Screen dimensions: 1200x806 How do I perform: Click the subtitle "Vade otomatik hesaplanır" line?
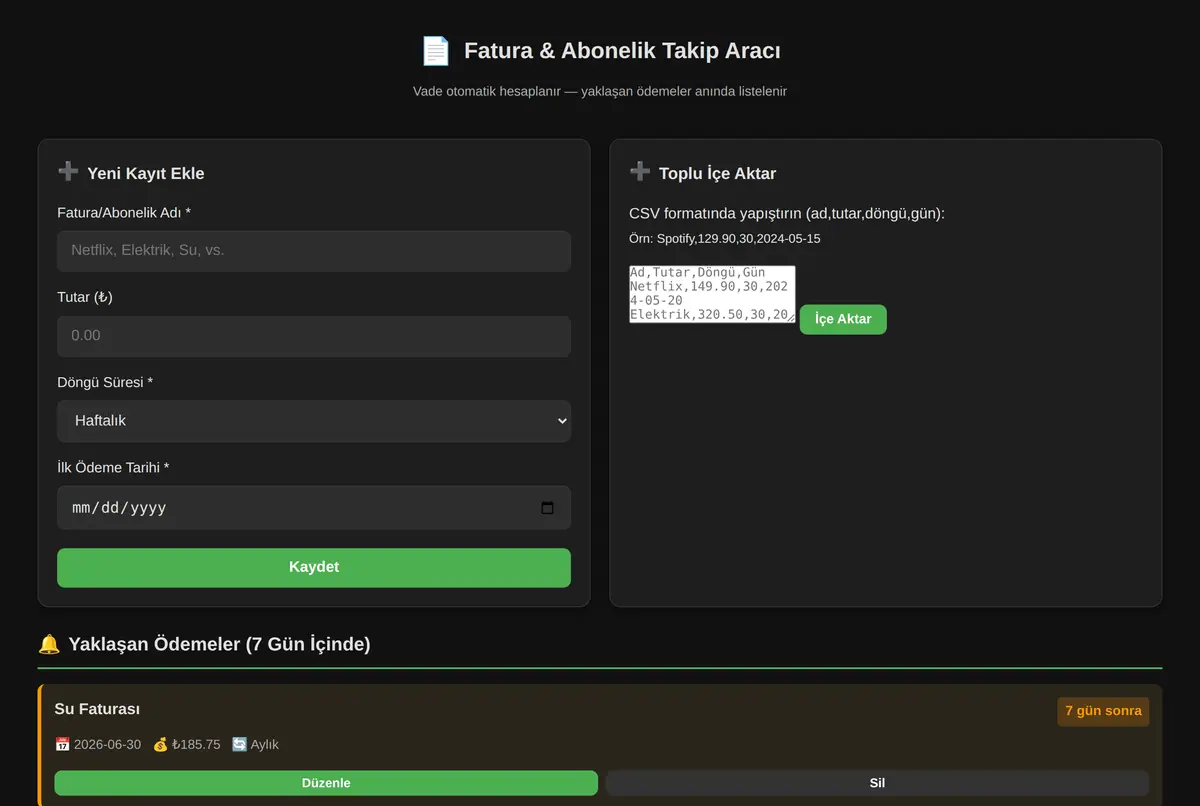coord(600,91)
